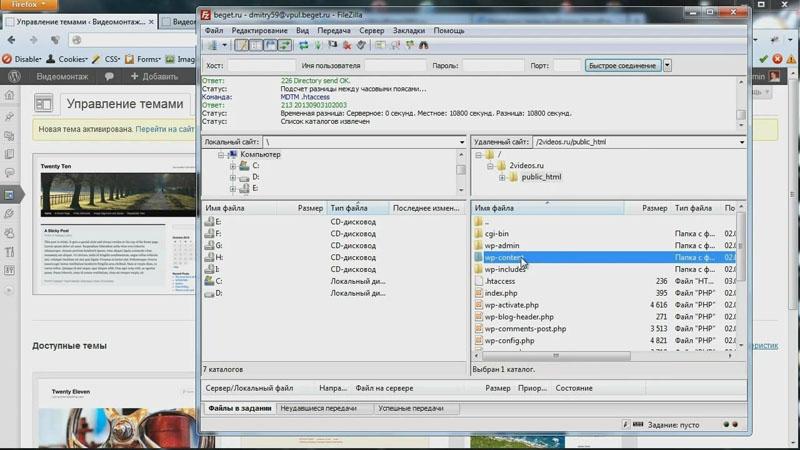Open the Редактирование menu
The width and height of the screenshot is (800, 450).
coord(259,31)
